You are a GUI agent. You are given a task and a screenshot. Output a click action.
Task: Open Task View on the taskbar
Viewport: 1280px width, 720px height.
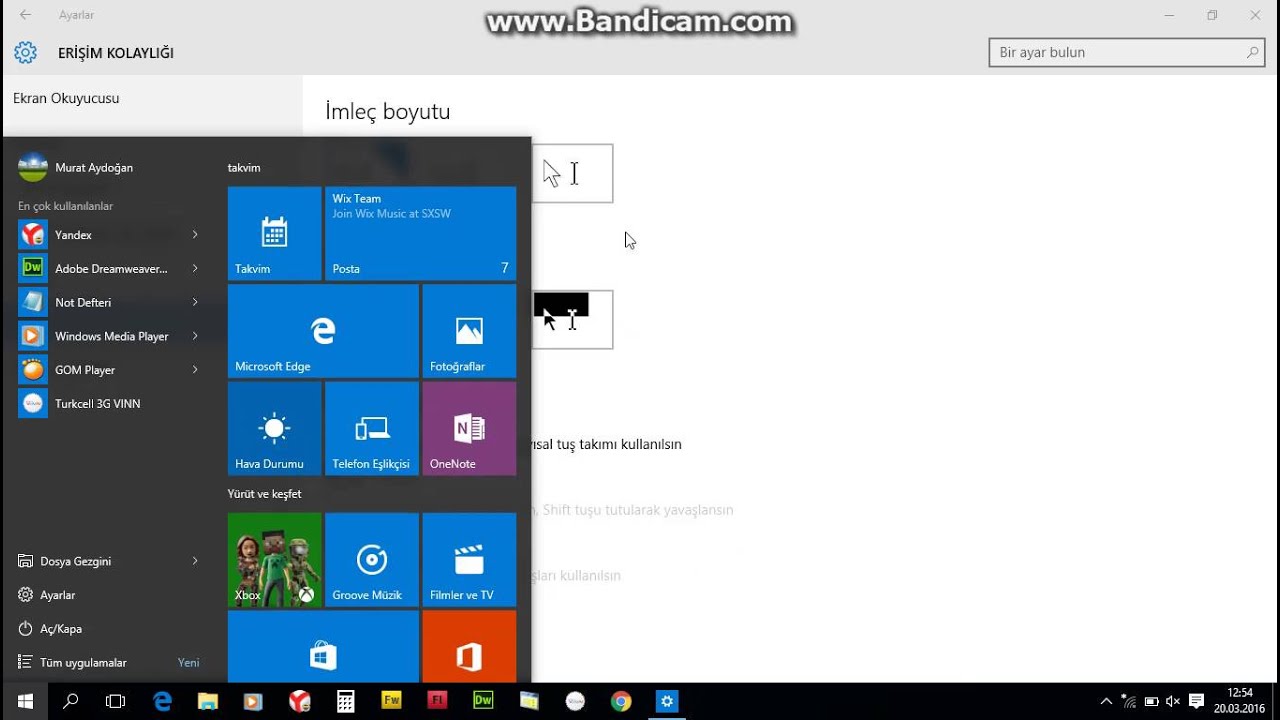(x=116, y=702)
